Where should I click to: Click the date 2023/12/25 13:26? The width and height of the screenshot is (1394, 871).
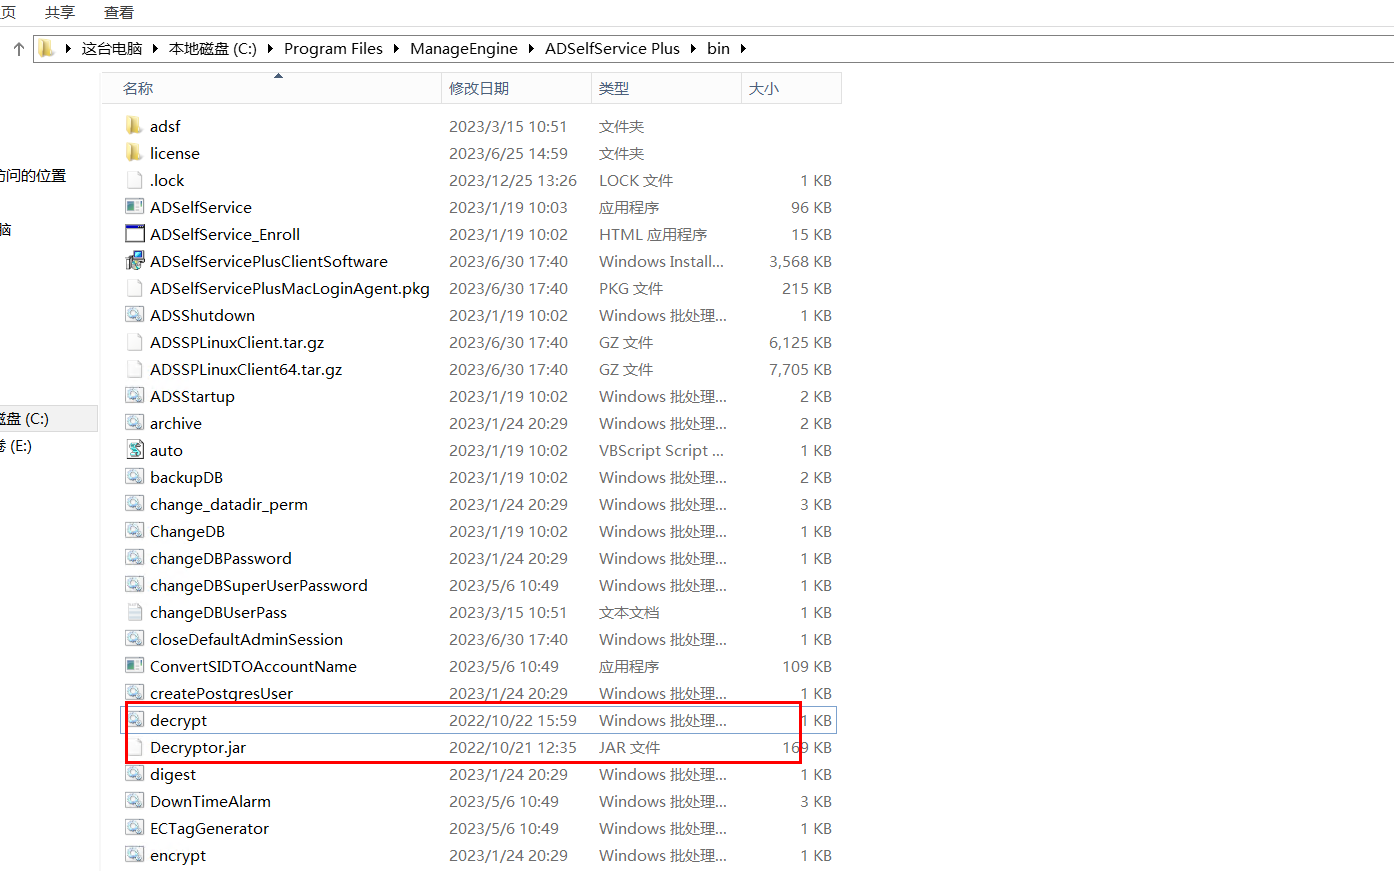(513, 180)
